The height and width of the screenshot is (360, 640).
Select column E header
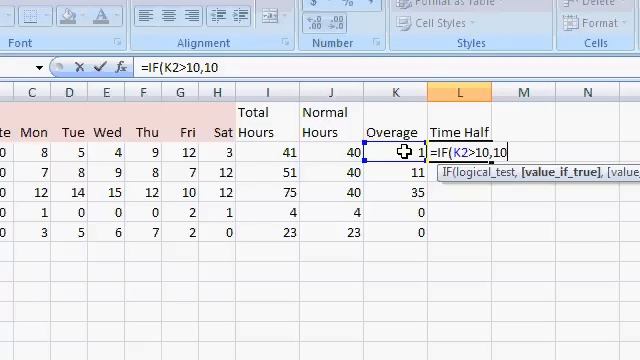point(106,93)
